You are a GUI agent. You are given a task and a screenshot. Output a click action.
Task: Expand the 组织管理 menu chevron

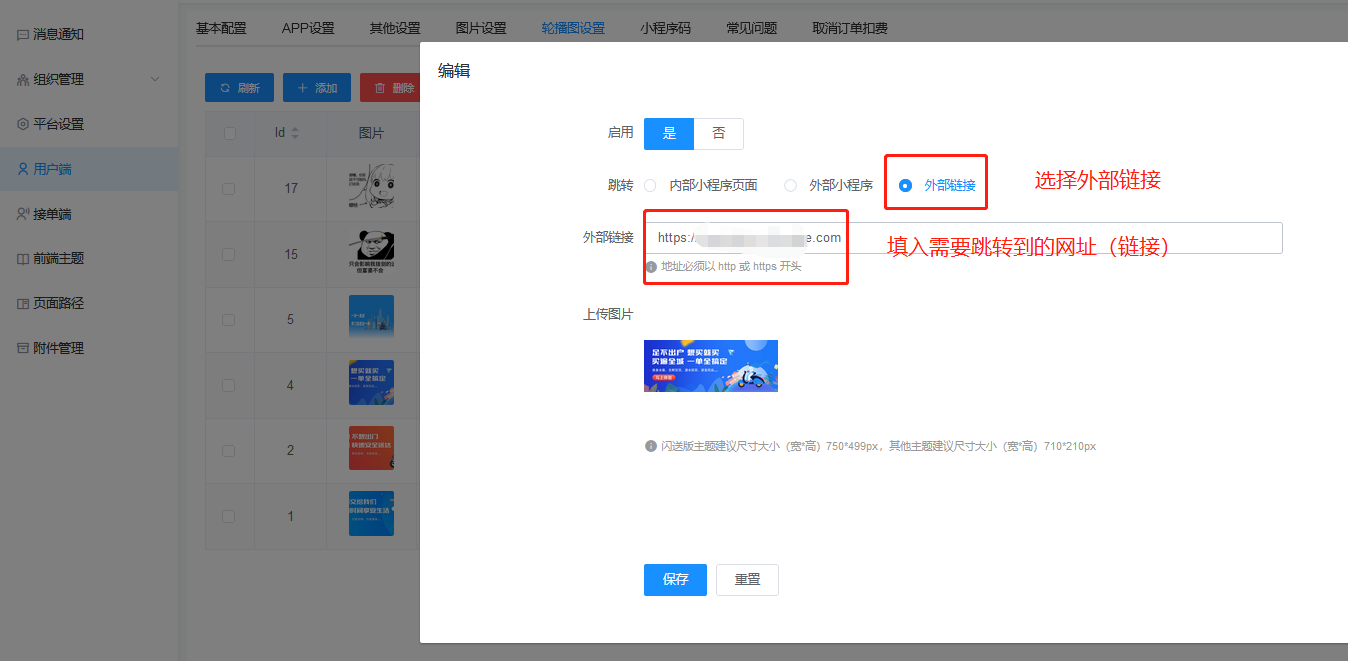[154, 79]
